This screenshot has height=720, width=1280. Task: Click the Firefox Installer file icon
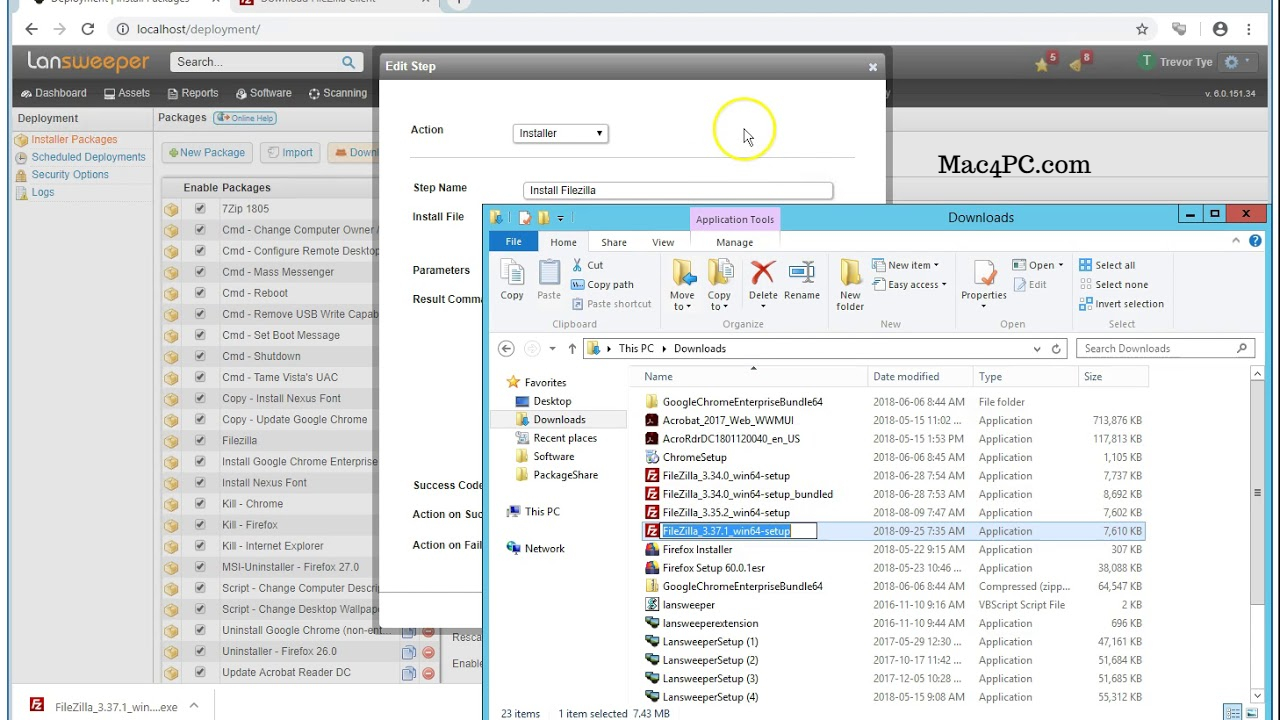652,550
